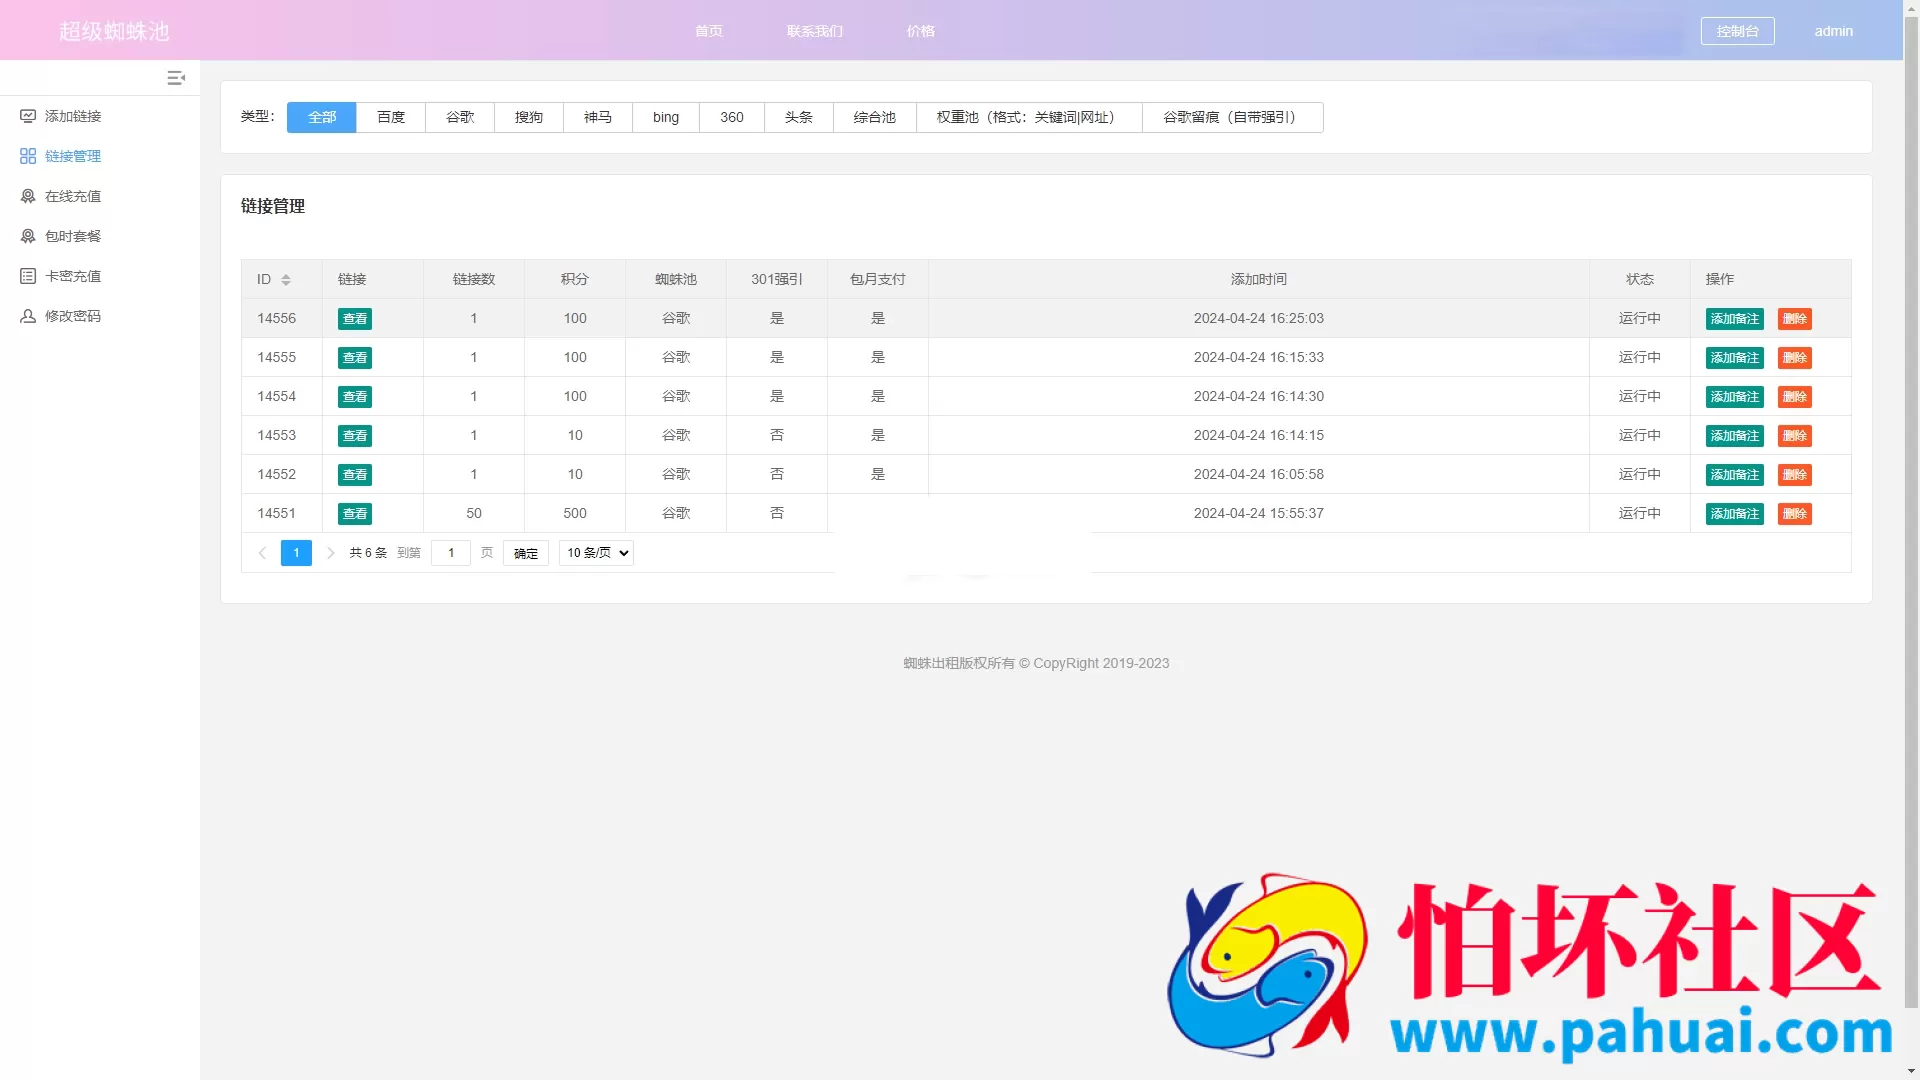Click the 链接管理 grid icon
This screenshot has width=1920, height=1080.
(28, 156)
